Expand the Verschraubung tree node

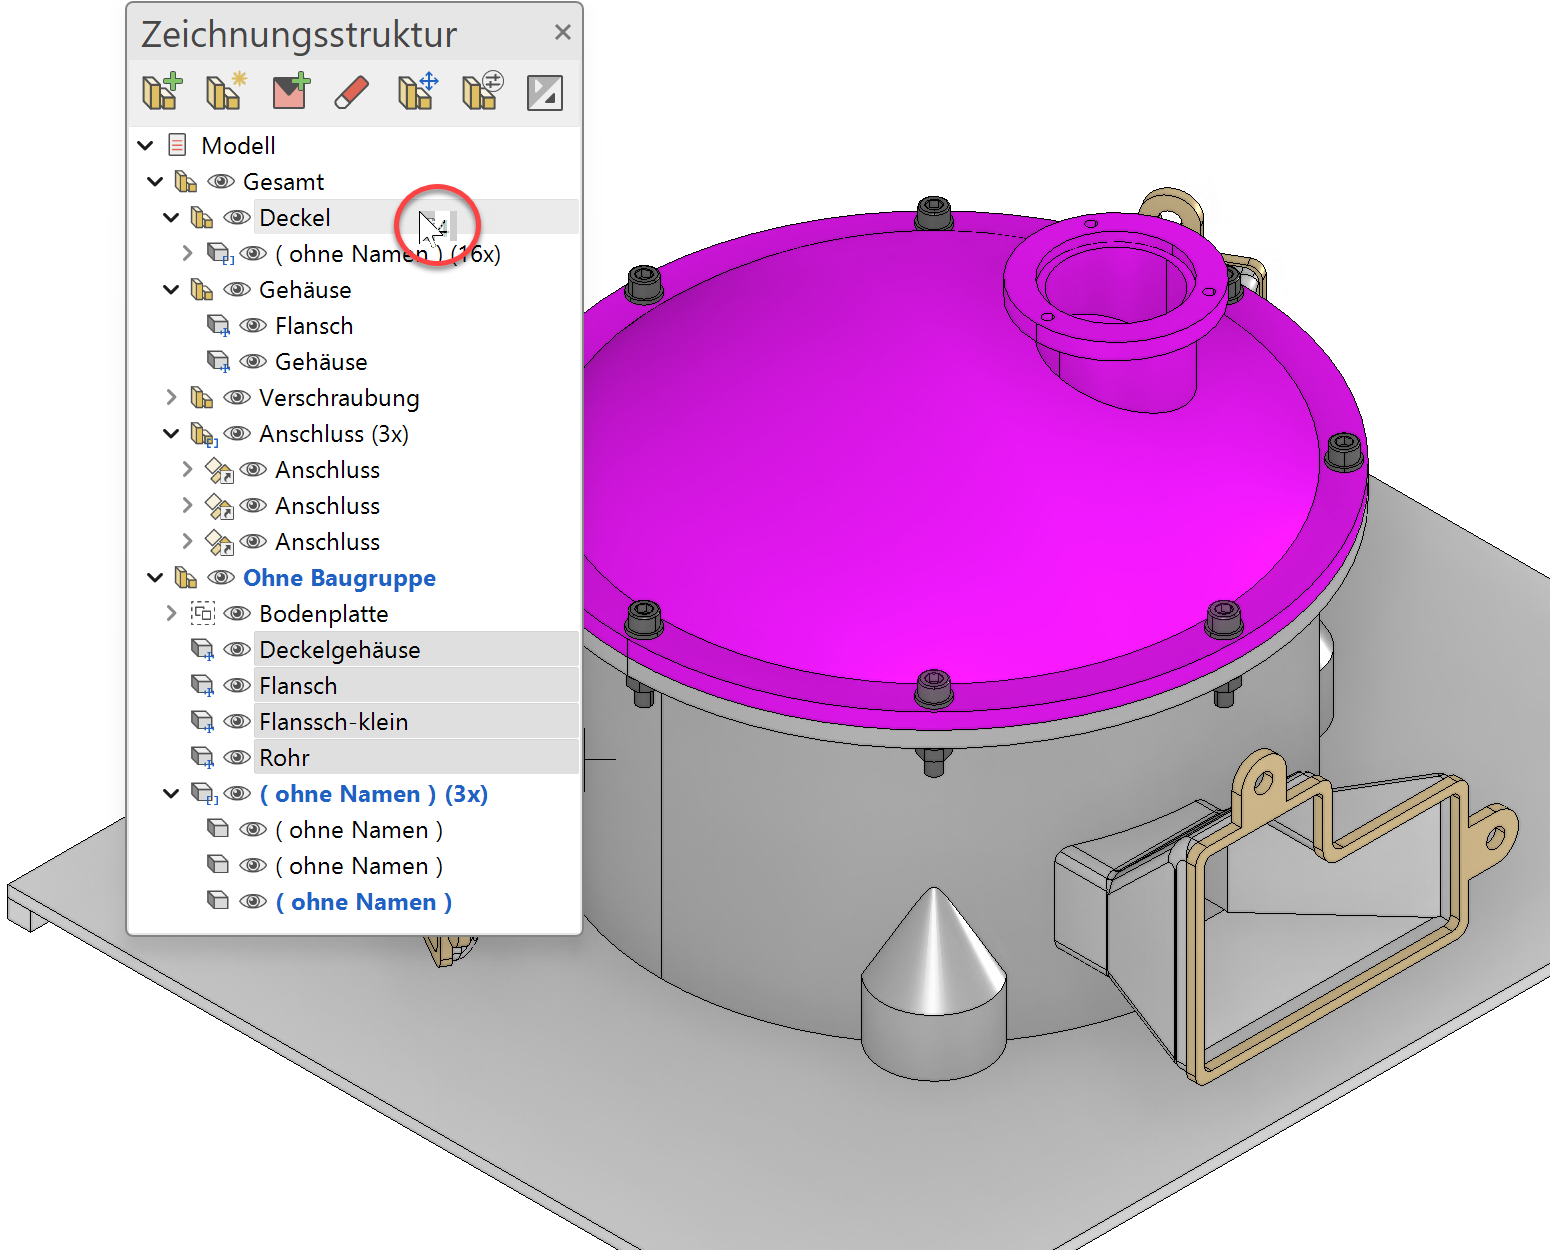171,398
